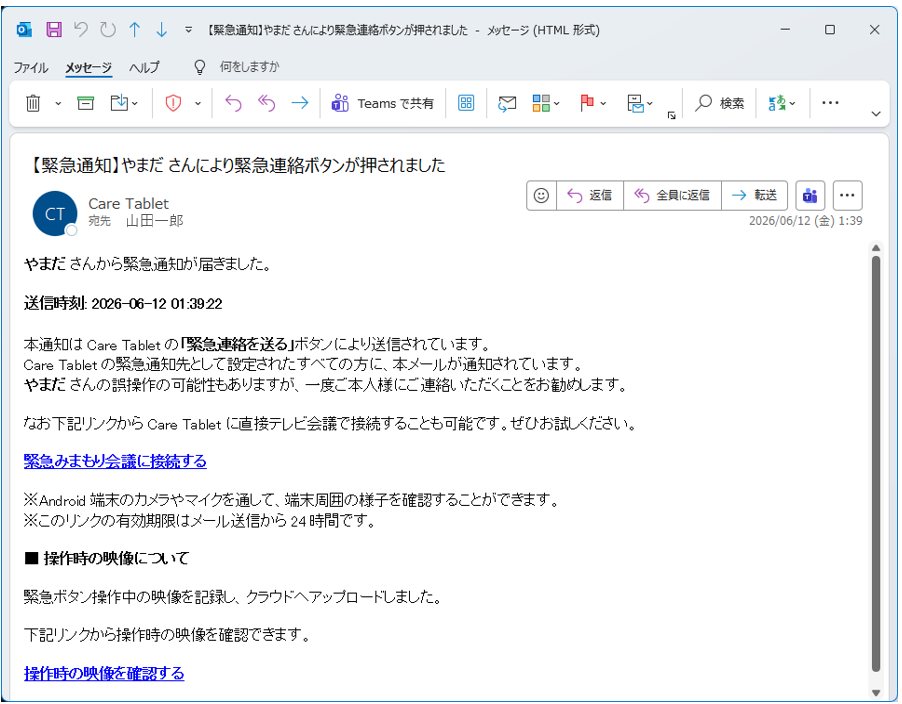
Task: Click the recipient 山田一郎
Action: tap(154, 221)
